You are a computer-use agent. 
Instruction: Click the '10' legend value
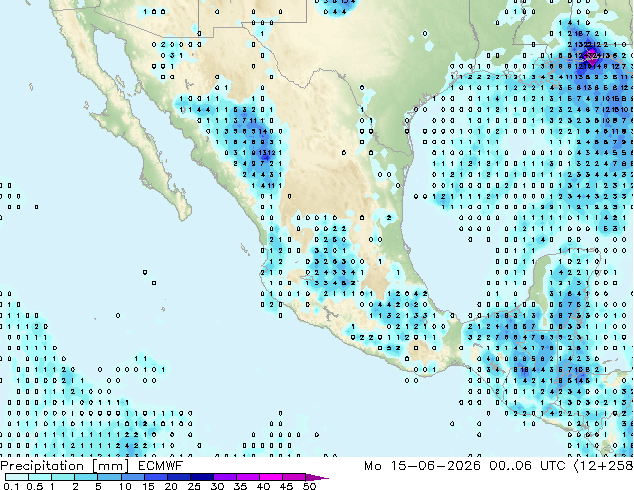click(125, 486)
